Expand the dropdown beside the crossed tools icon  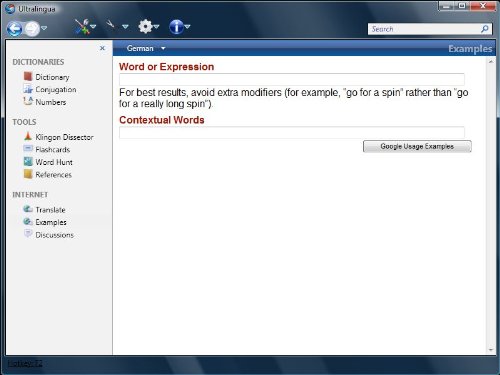93,26
